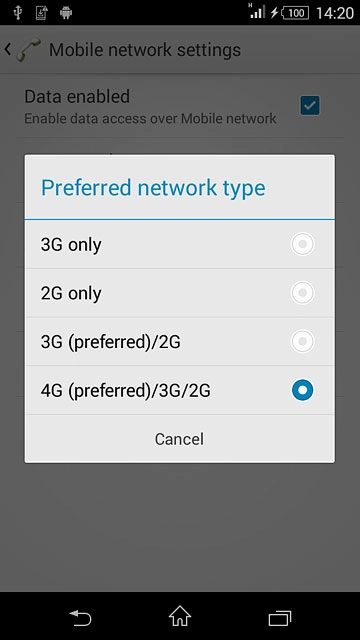Tap the 14:20 clock in status bar
The height and width of the screenshot is (640, 360).
335,13
